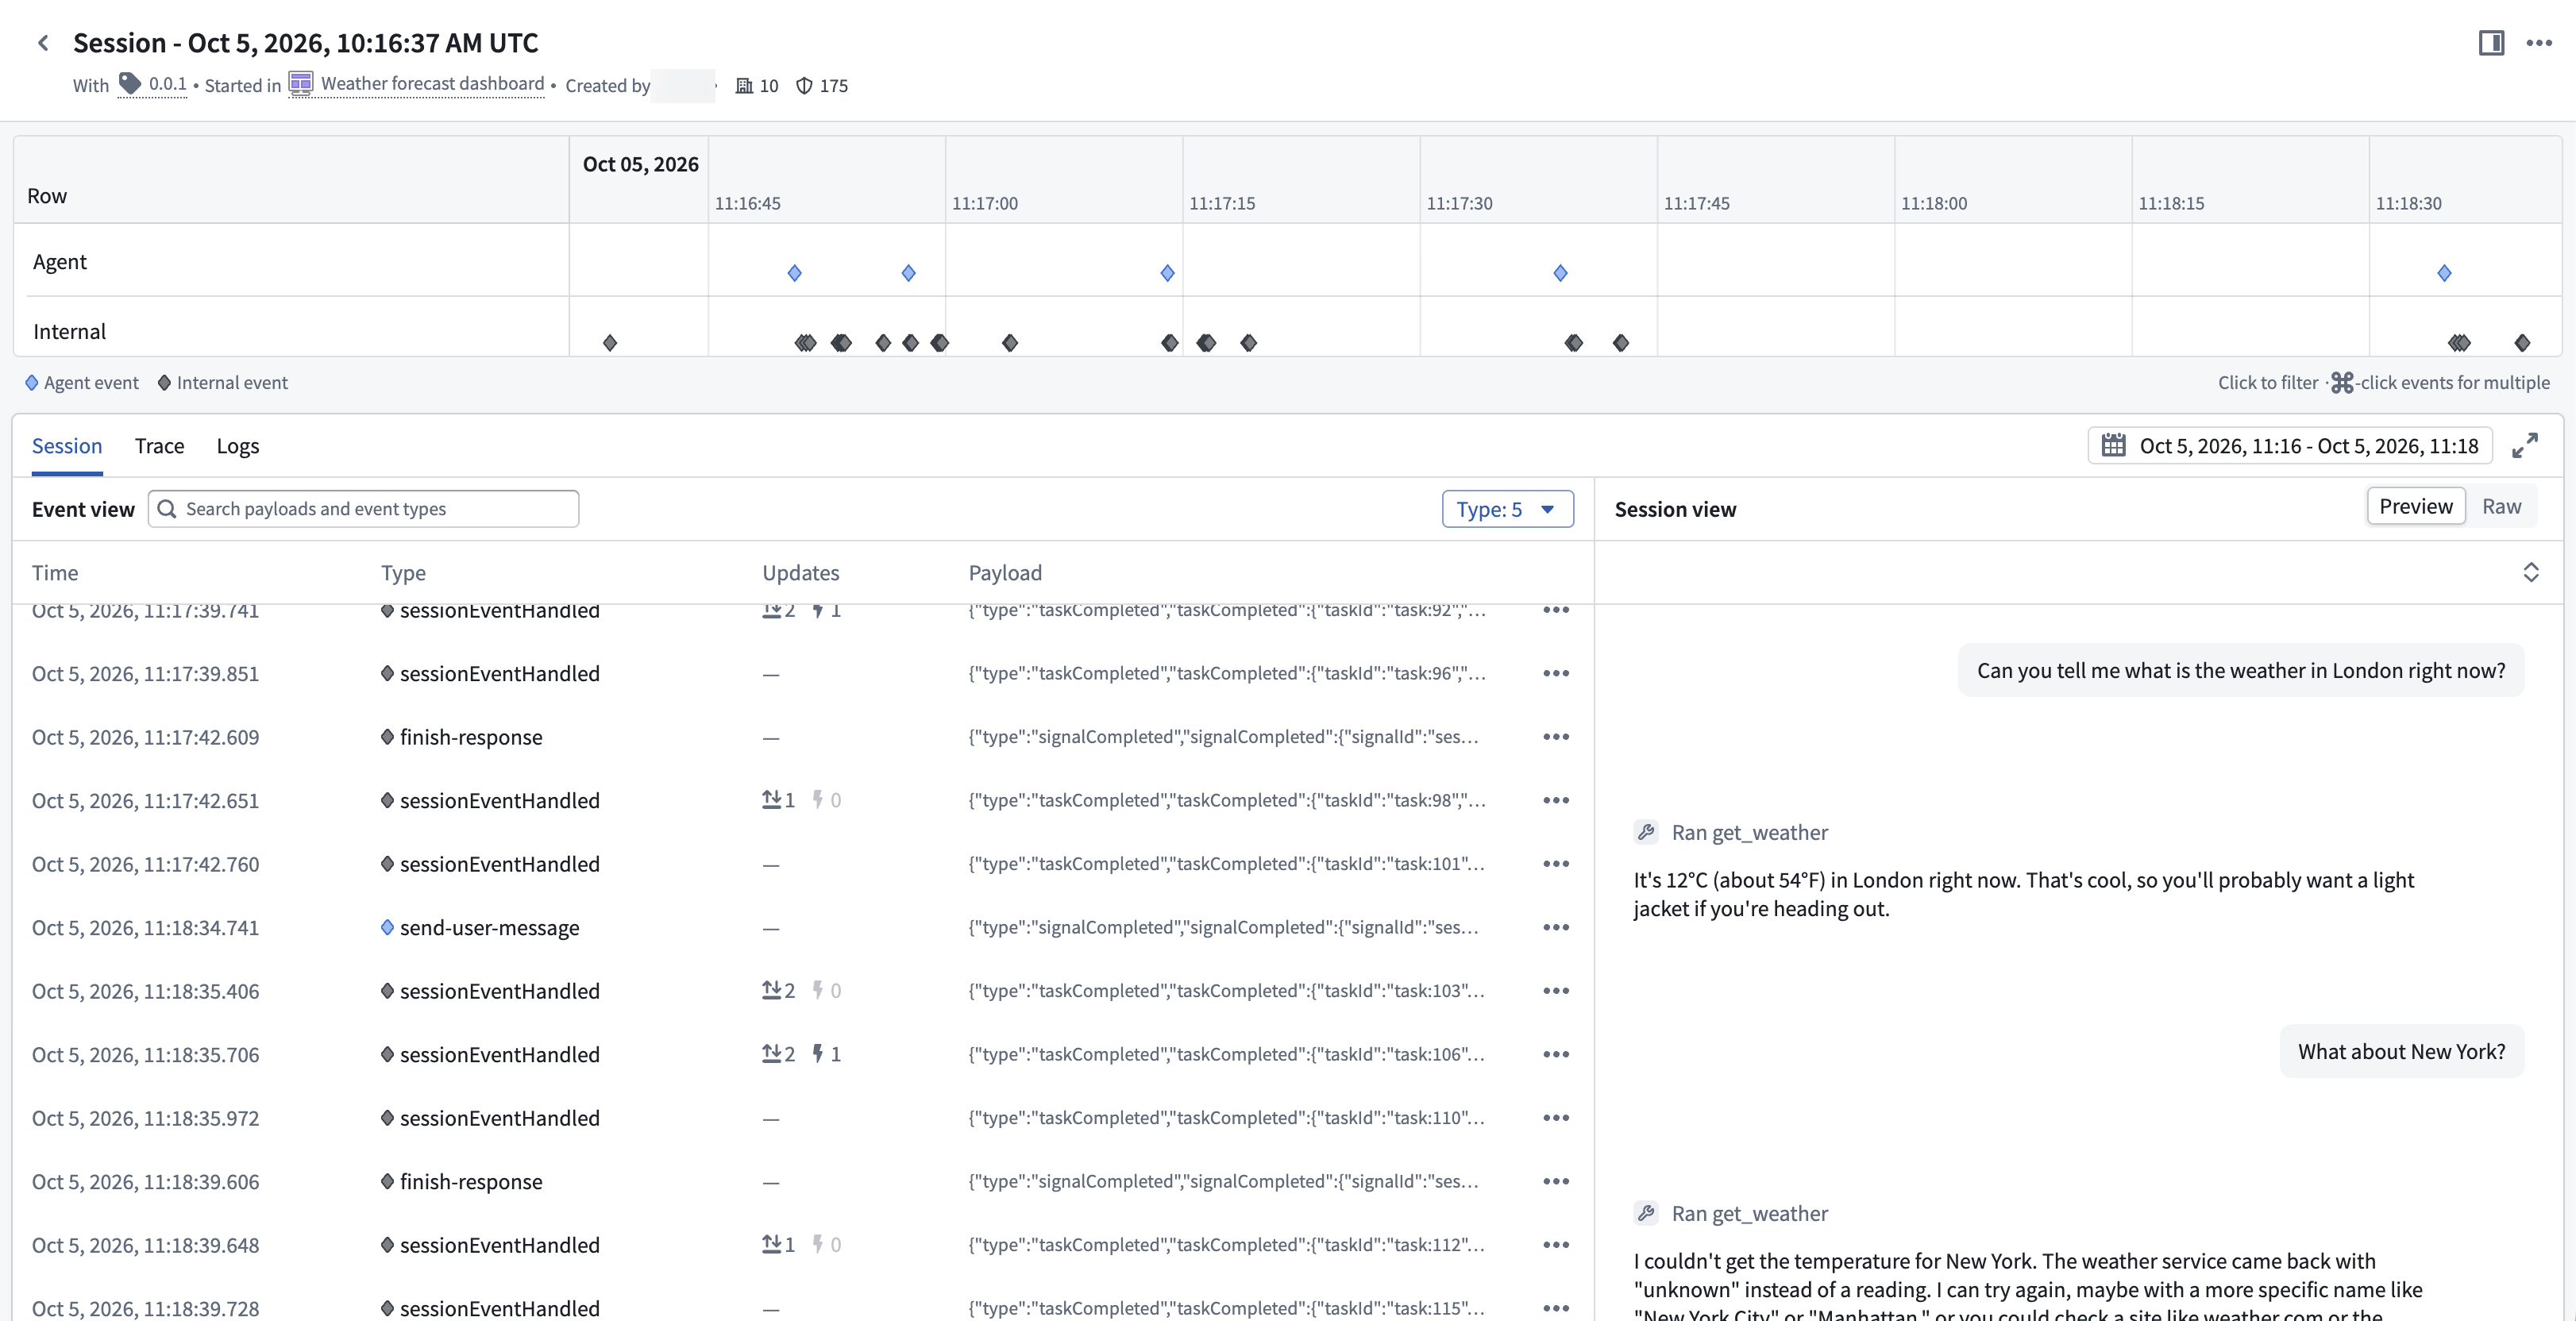Click the first Ran get_weather tool entry

1731,832
